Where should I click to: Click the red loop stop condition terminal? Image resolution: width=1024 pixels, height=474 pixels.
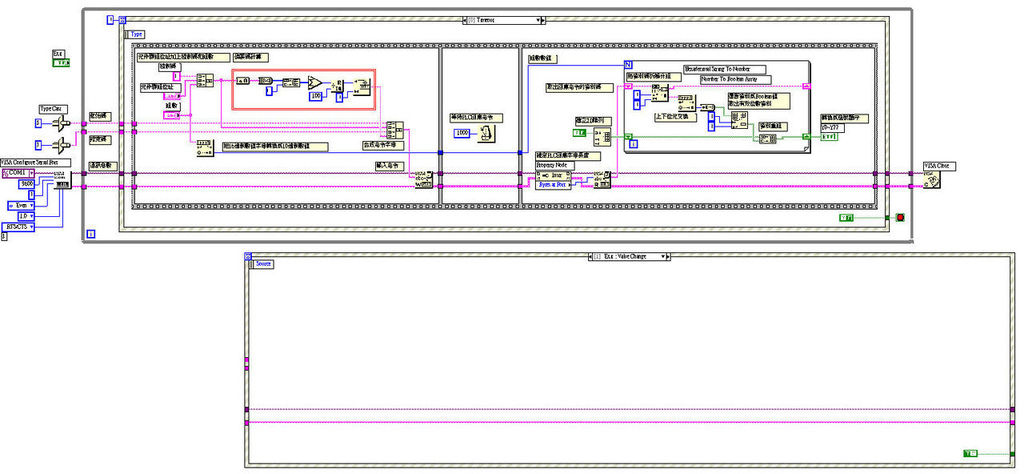click(900, 217)
